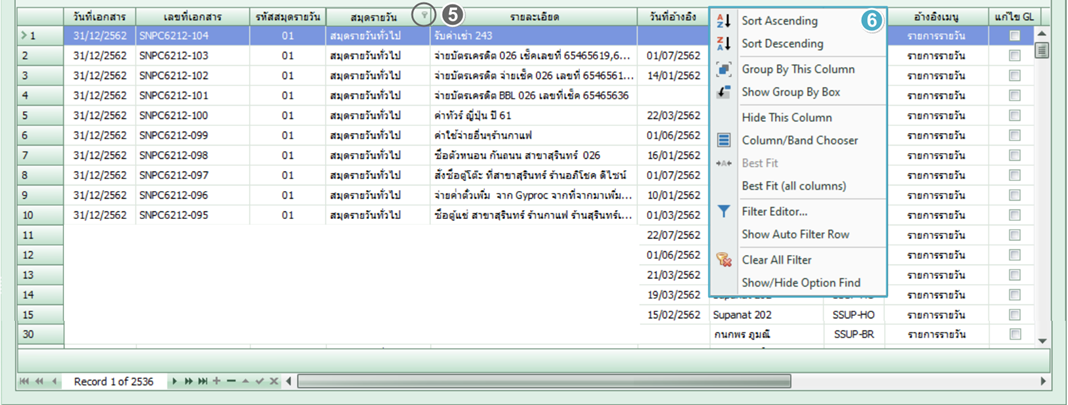Image resolution: width=1068 pixels, height=405 pixels.
Task: Delete record using minus navigator icon
Action: pos(231,382)
